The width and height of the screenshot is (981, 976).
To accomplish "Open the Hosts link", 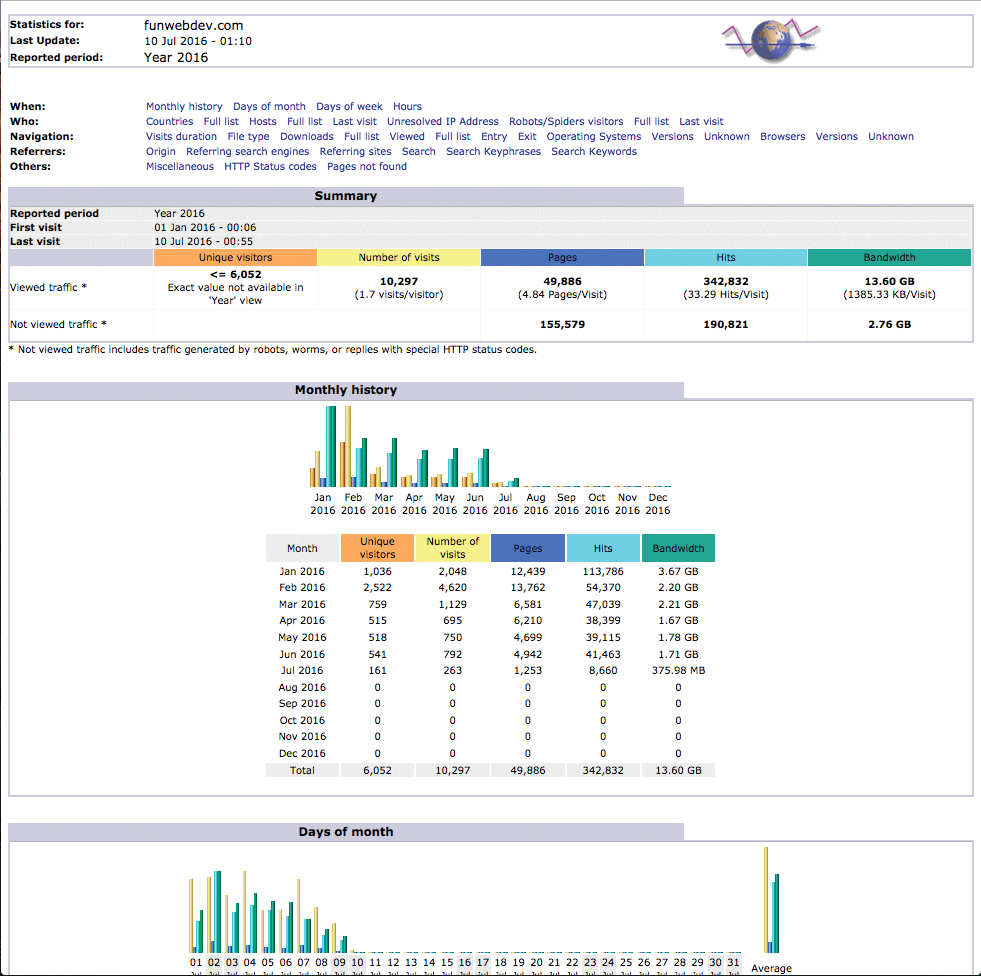I will pyautogui.click(x=262, y=122).
